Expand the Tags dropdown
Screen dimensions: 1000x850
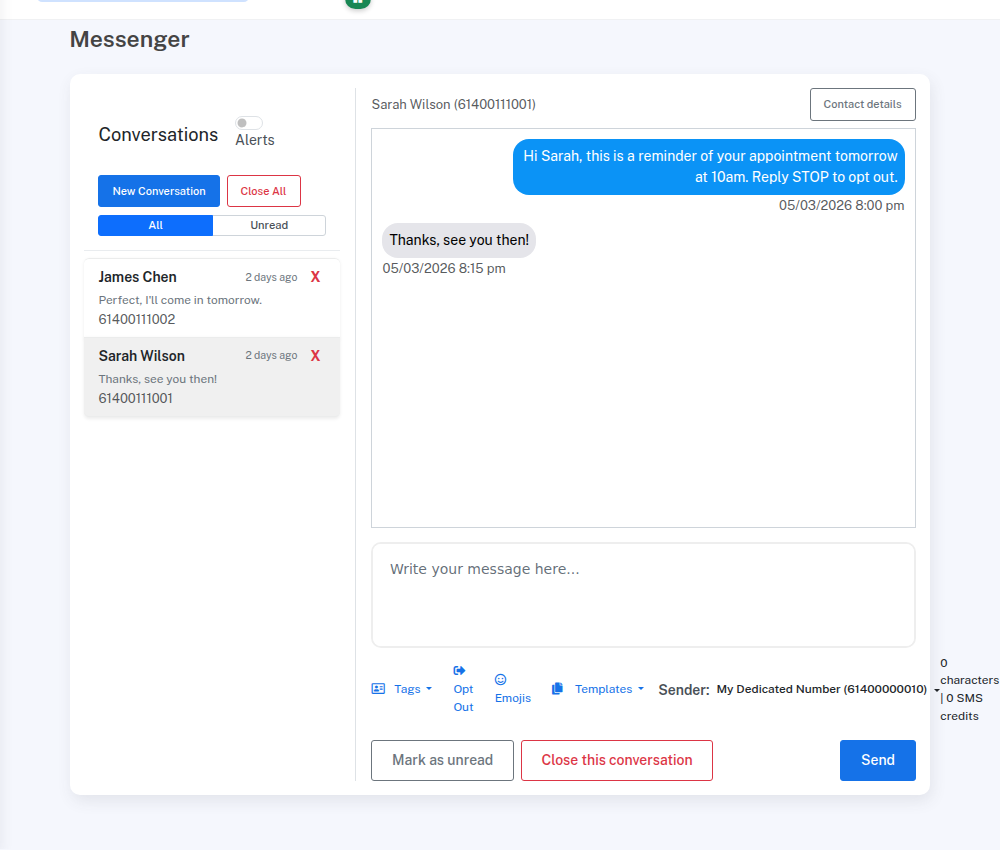tap(412, 689)
